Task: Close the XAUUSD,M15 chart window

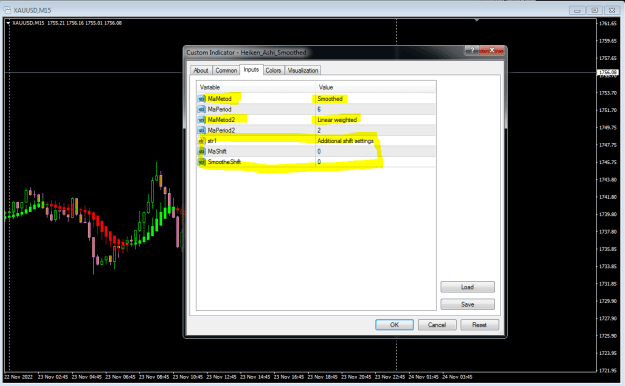Action: (612, 10)
